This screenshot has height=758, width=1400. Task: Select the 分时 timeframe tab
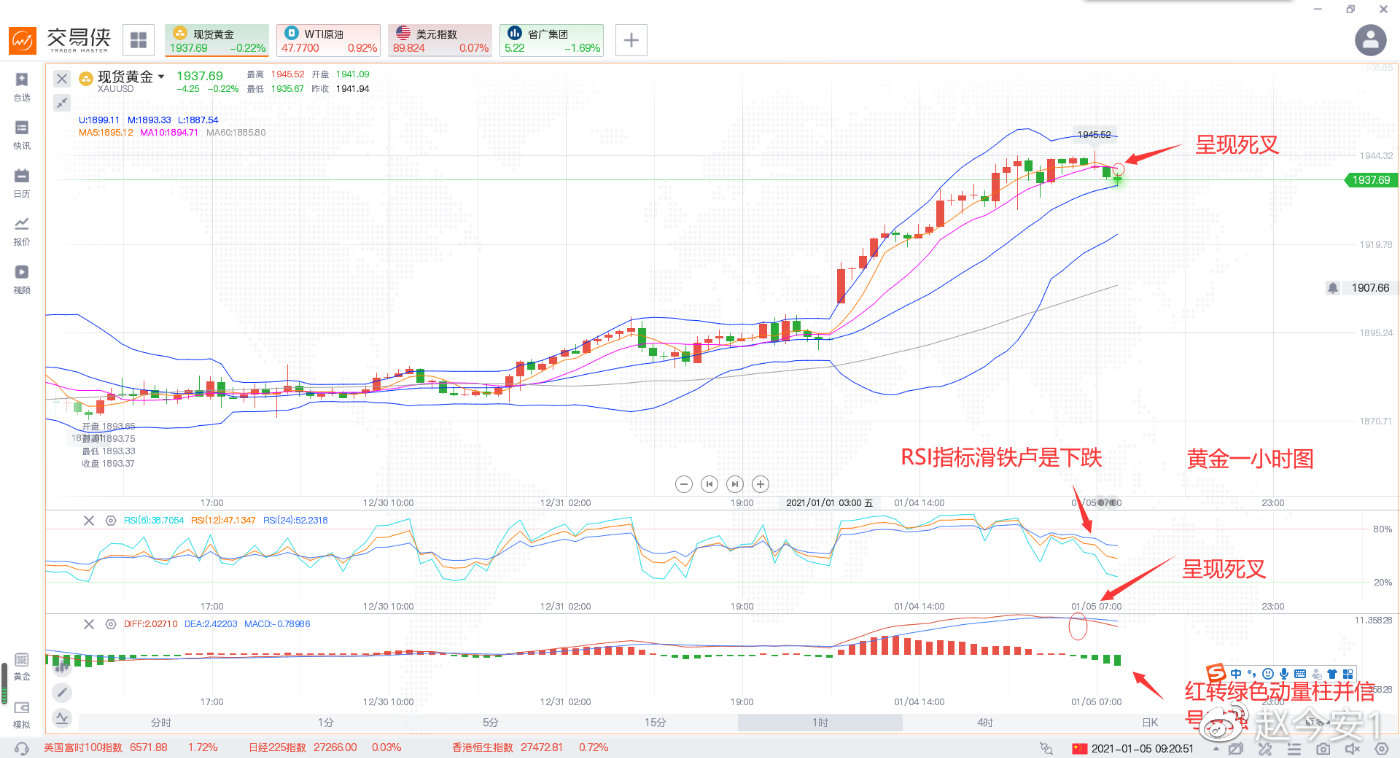pos(161,722)
